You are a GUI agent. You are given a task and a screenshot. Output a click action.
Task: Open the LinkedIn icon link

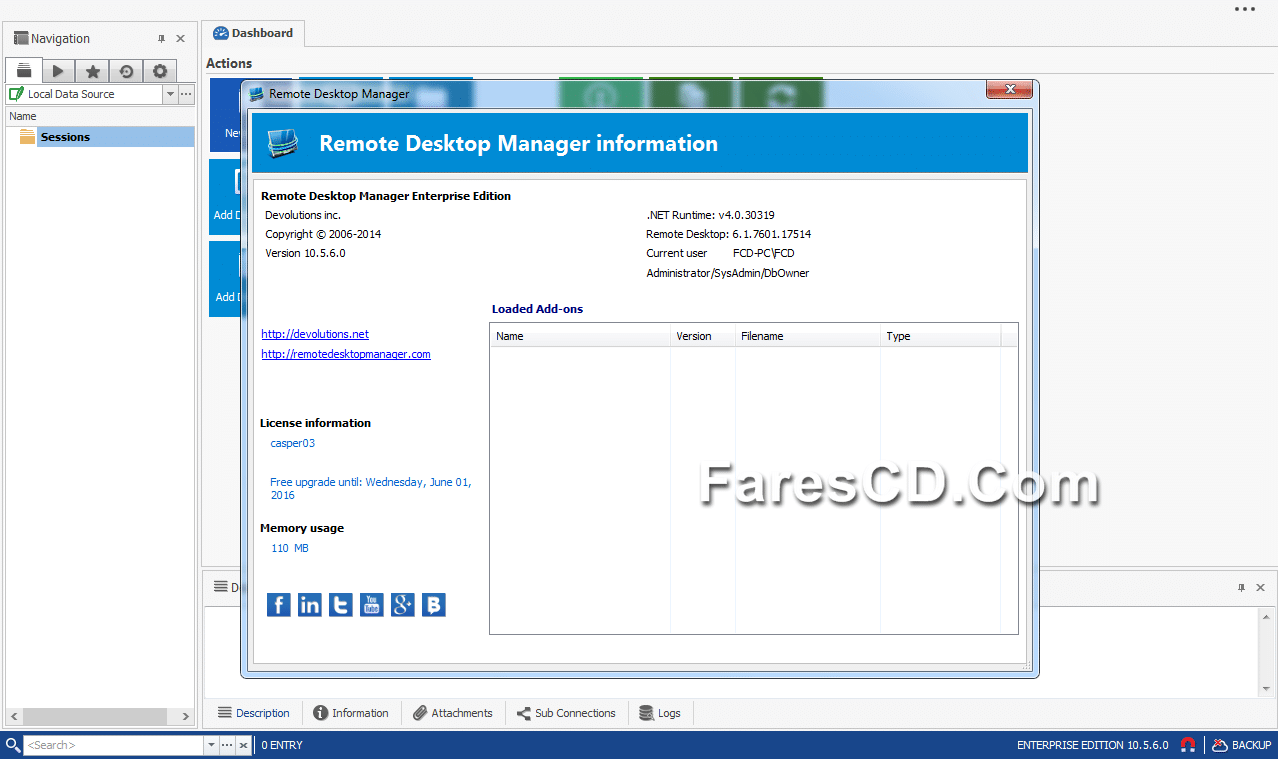pyautogui.click(x=310, y=605)
